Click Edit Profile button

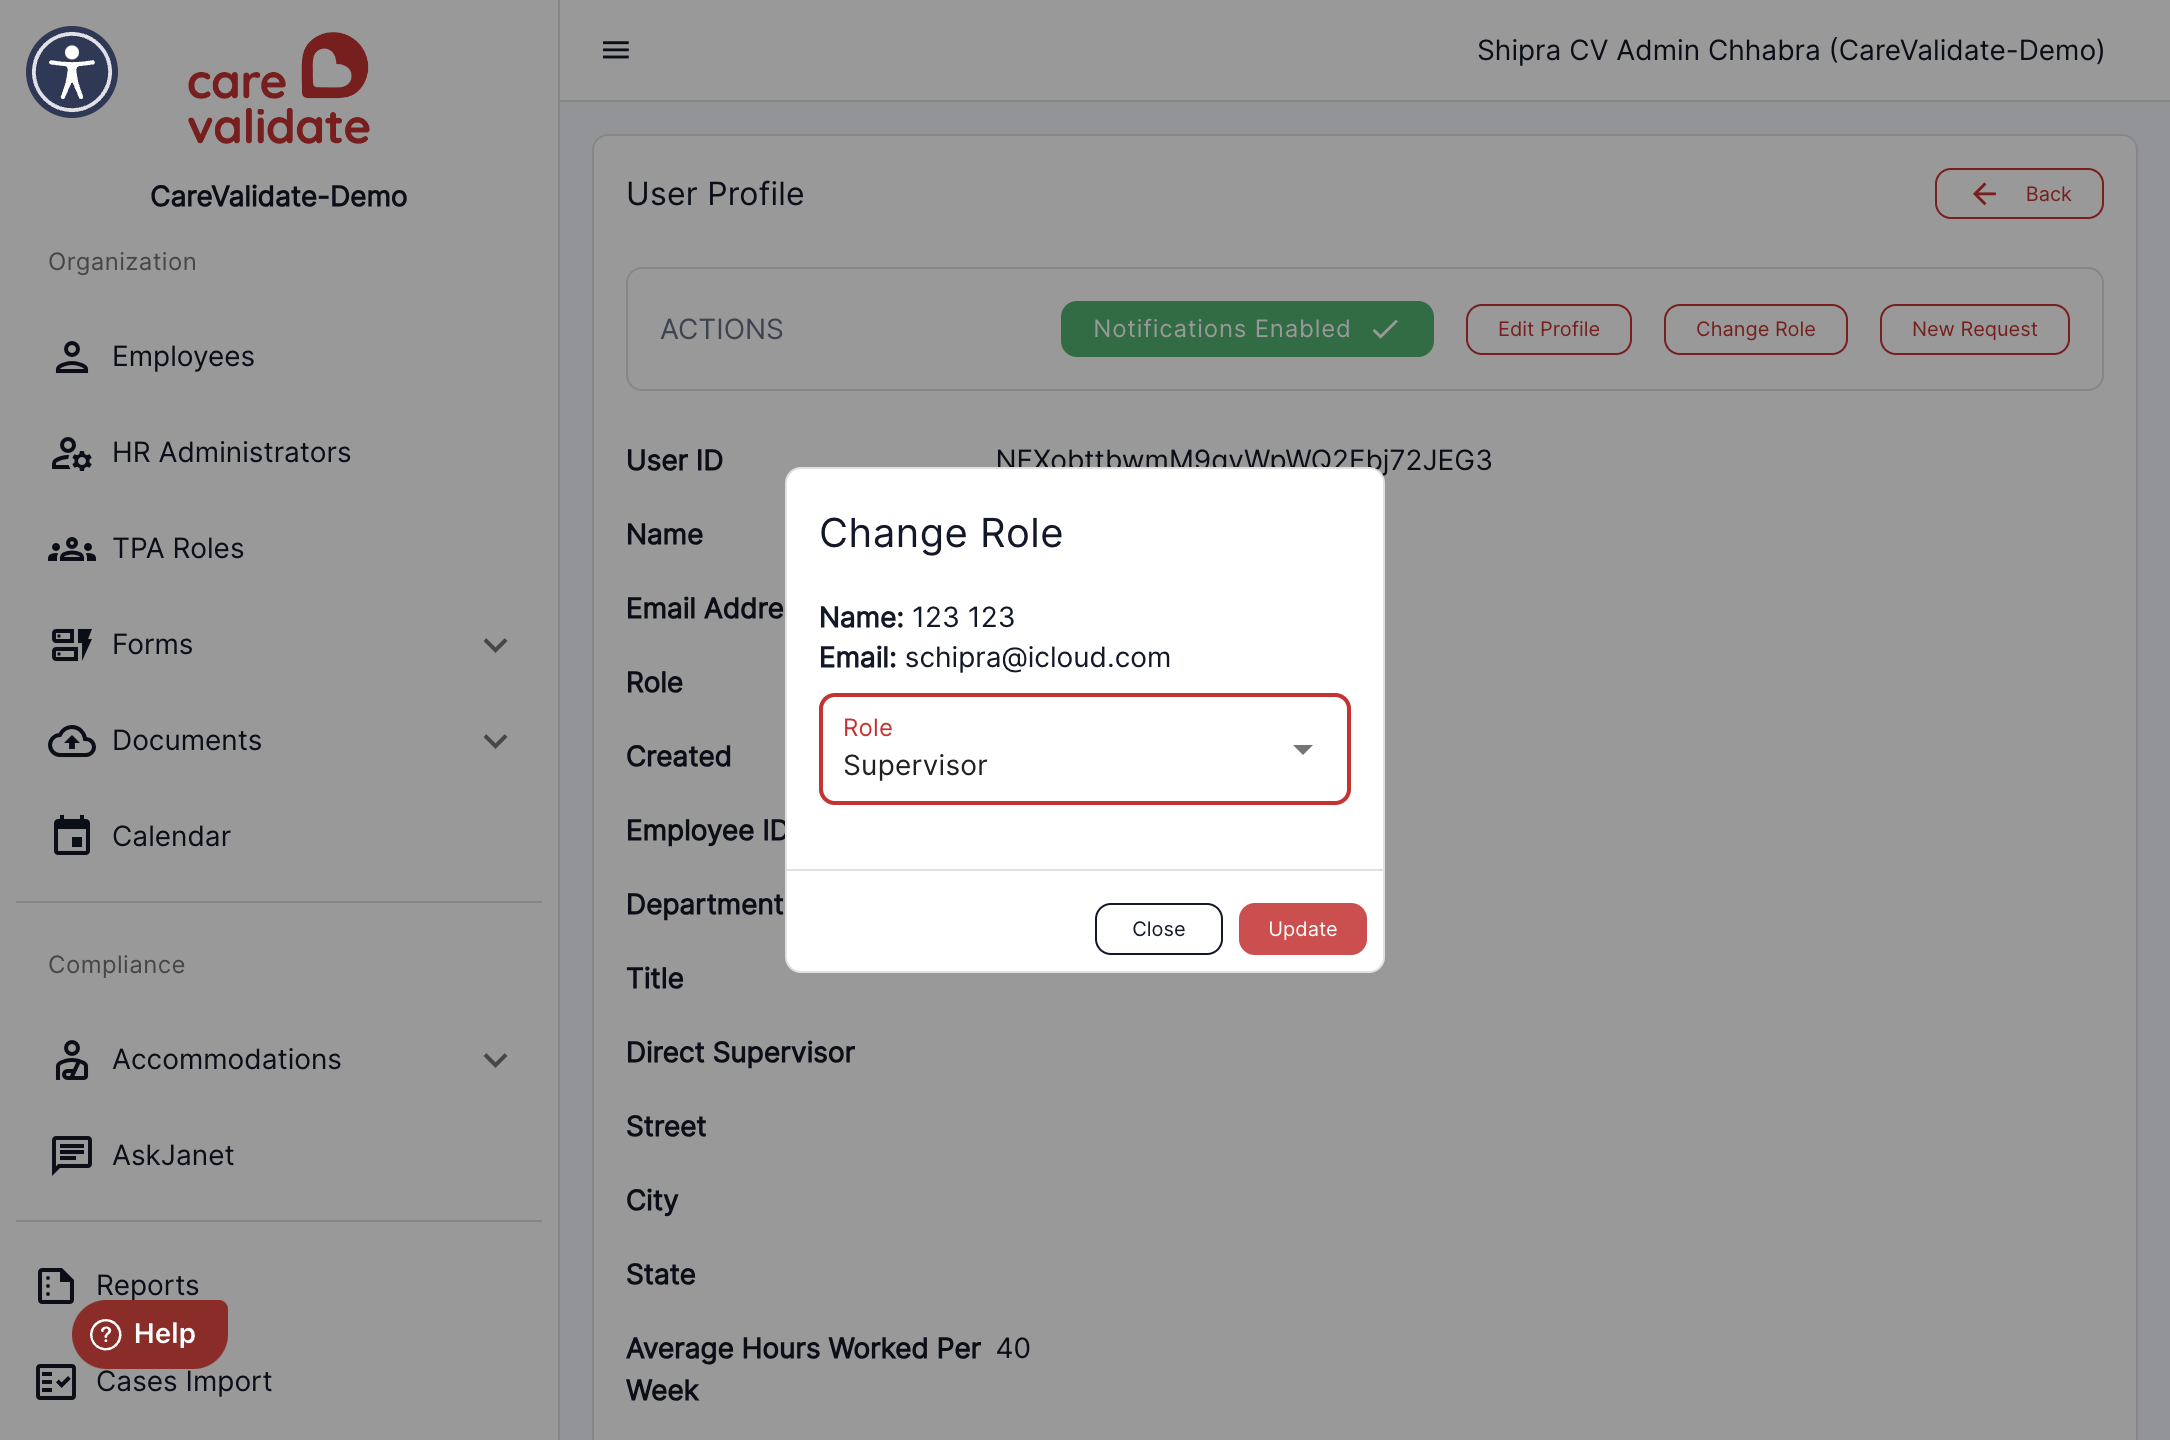(x=1549, y=329)
